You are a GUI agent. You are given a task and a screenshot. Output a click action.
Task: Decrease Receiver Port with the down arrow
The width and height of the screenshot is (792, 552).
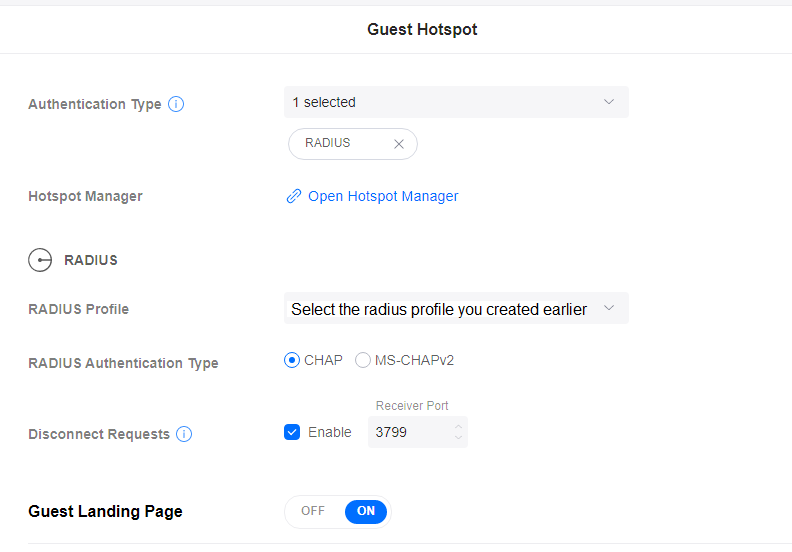click(x=458, y=438)
